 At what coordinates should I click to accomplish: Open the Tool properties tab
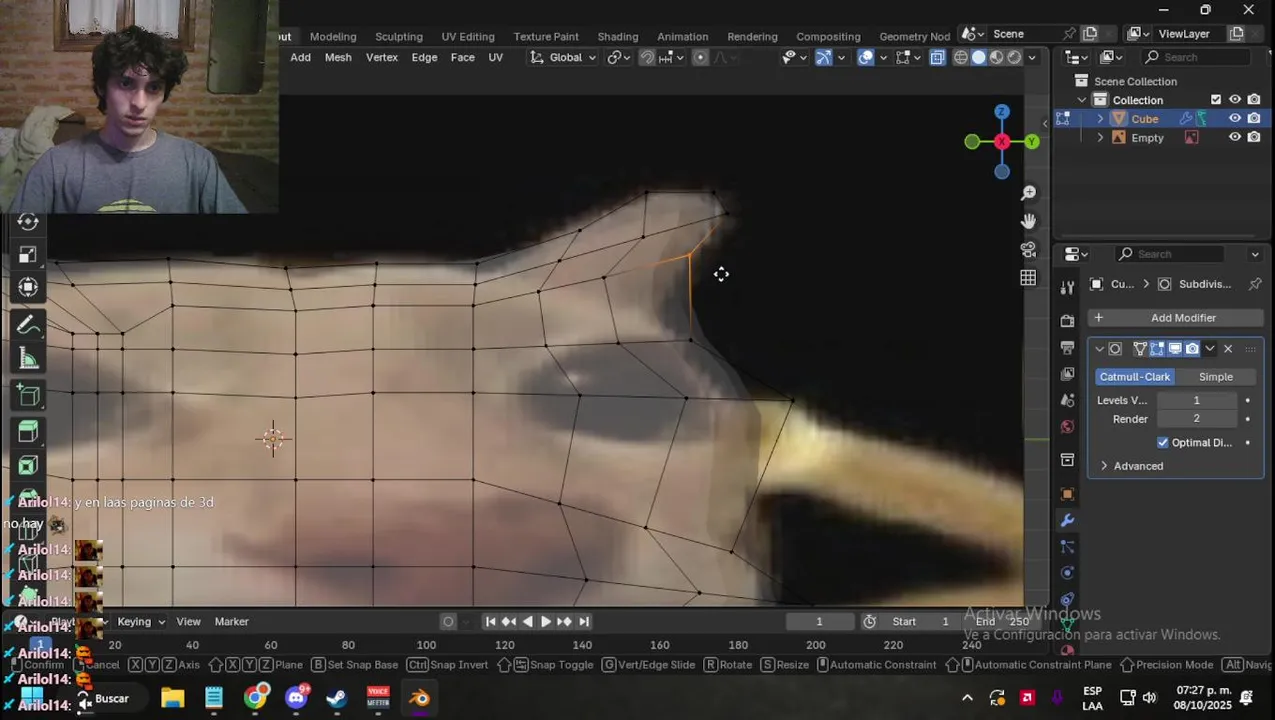1067,288
